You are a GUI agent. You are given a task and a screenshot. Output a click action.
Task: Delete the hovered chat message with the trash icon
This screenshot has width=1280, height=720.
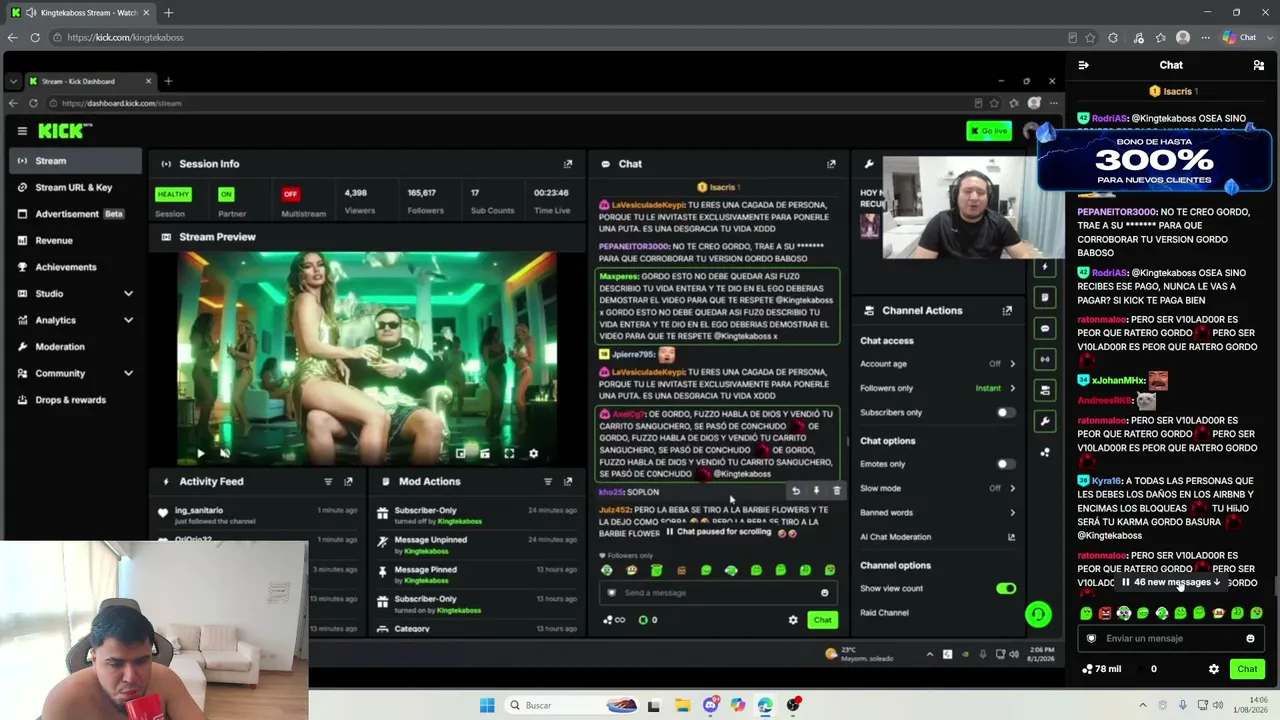(837, 491)
